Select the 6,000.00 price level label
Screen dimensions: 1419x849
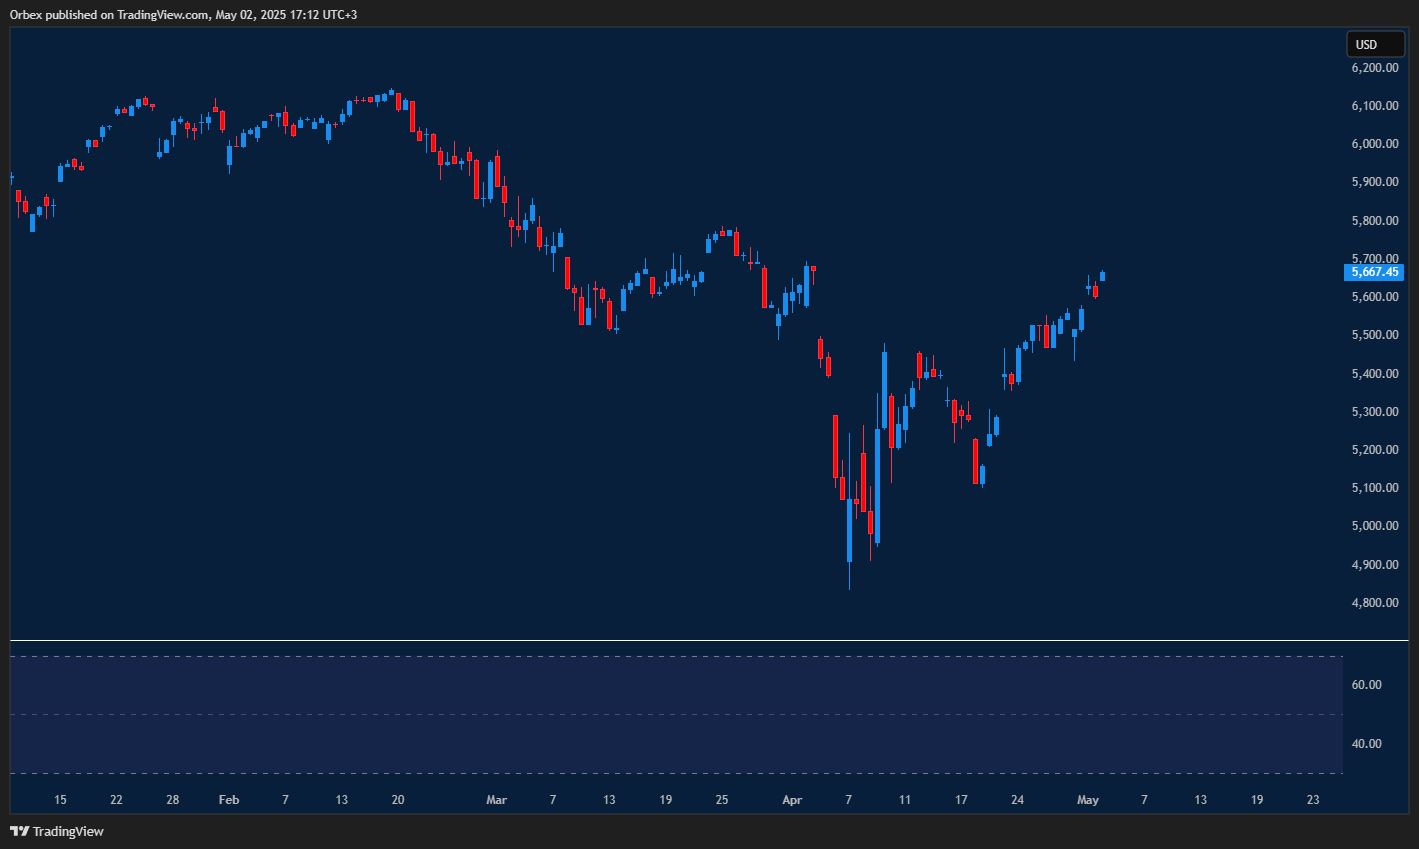[x=1374, y=144]
